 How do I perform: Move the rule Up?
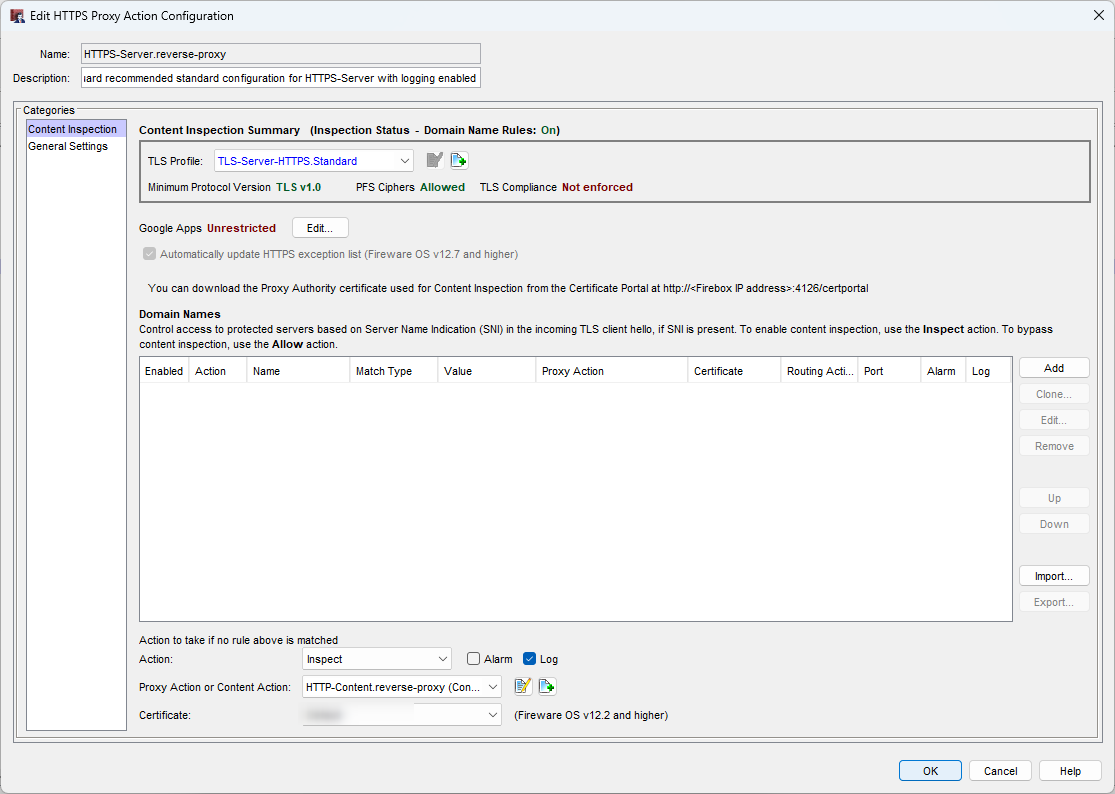pos(1054,498)
